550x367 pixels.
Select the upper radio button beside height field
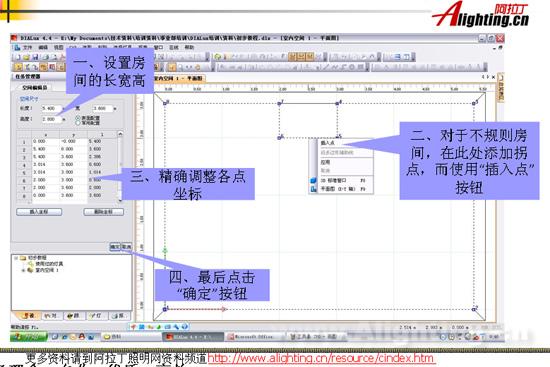click(x=78, y=118)
